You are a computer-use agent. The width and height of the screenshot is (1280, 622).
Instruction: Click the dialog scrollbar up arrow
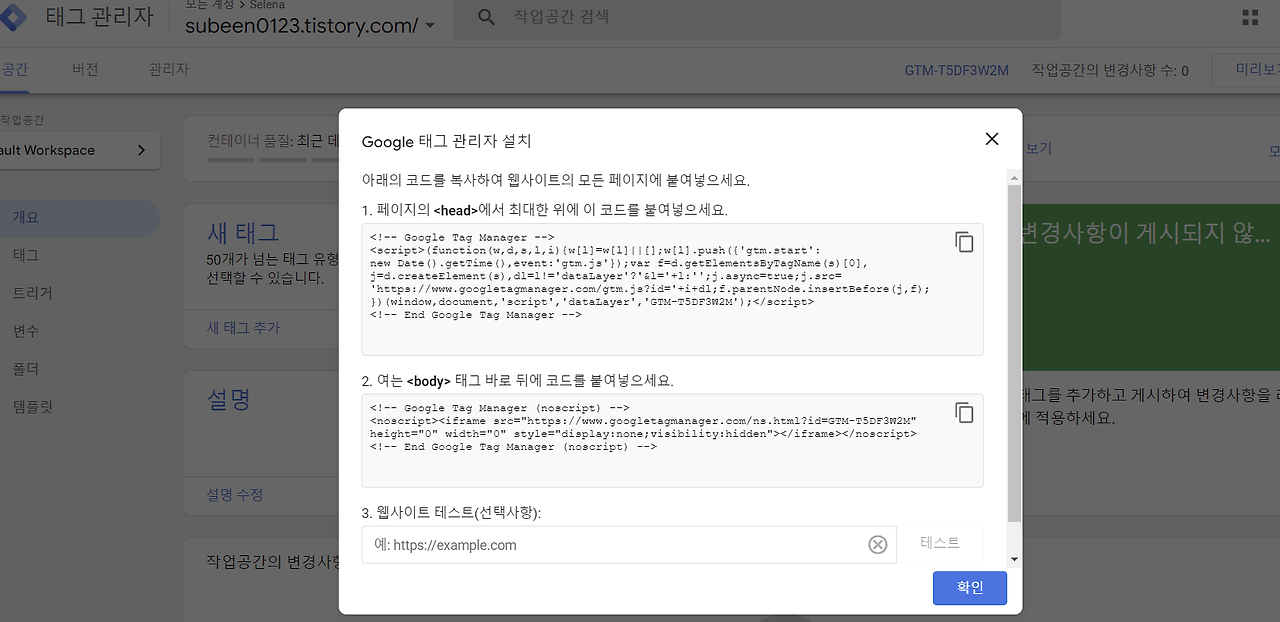point(1014,177)
